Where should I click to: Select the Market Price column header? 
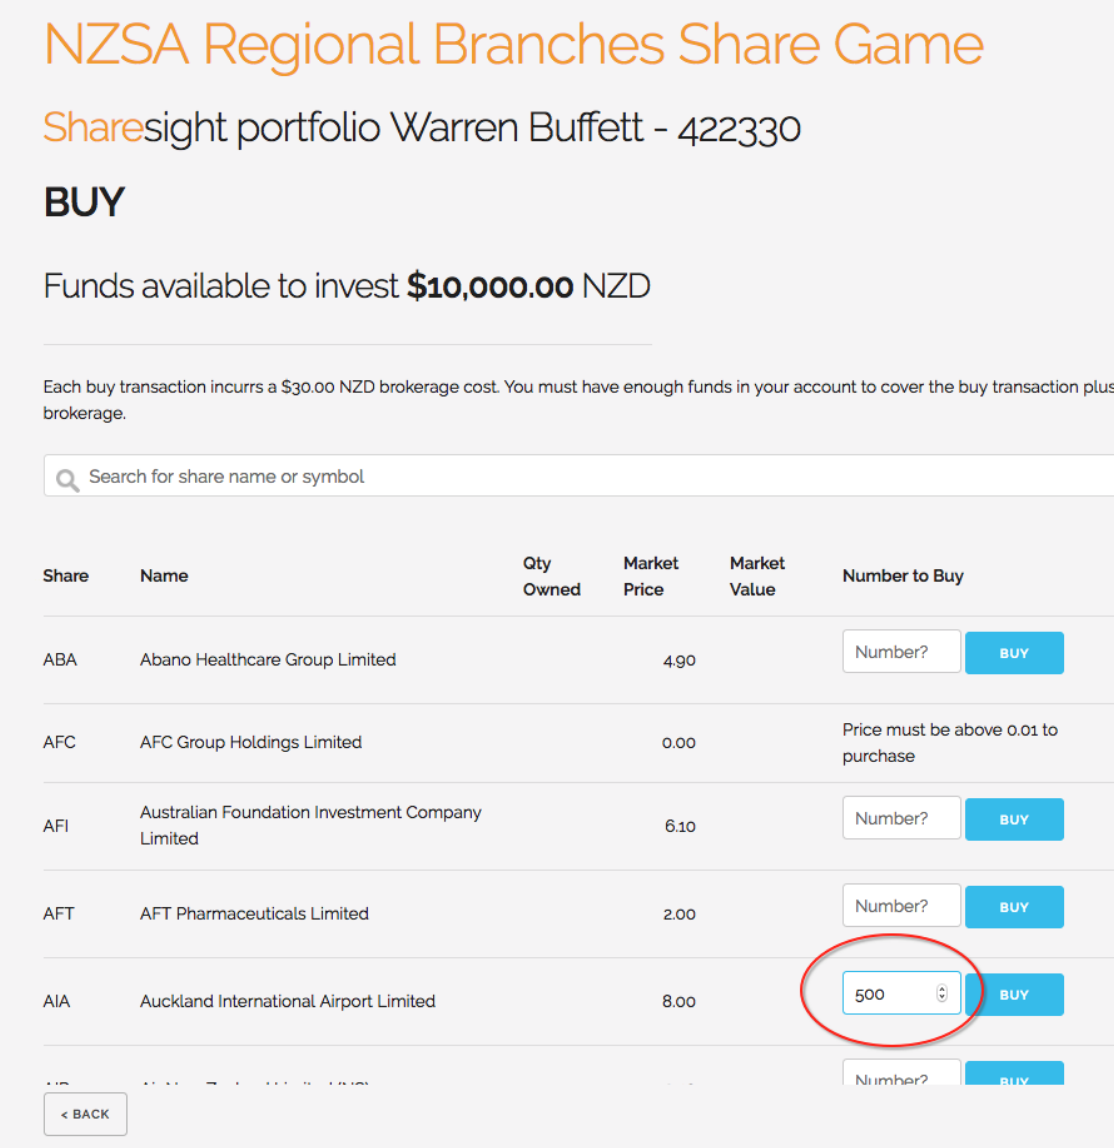click(650, 576)
